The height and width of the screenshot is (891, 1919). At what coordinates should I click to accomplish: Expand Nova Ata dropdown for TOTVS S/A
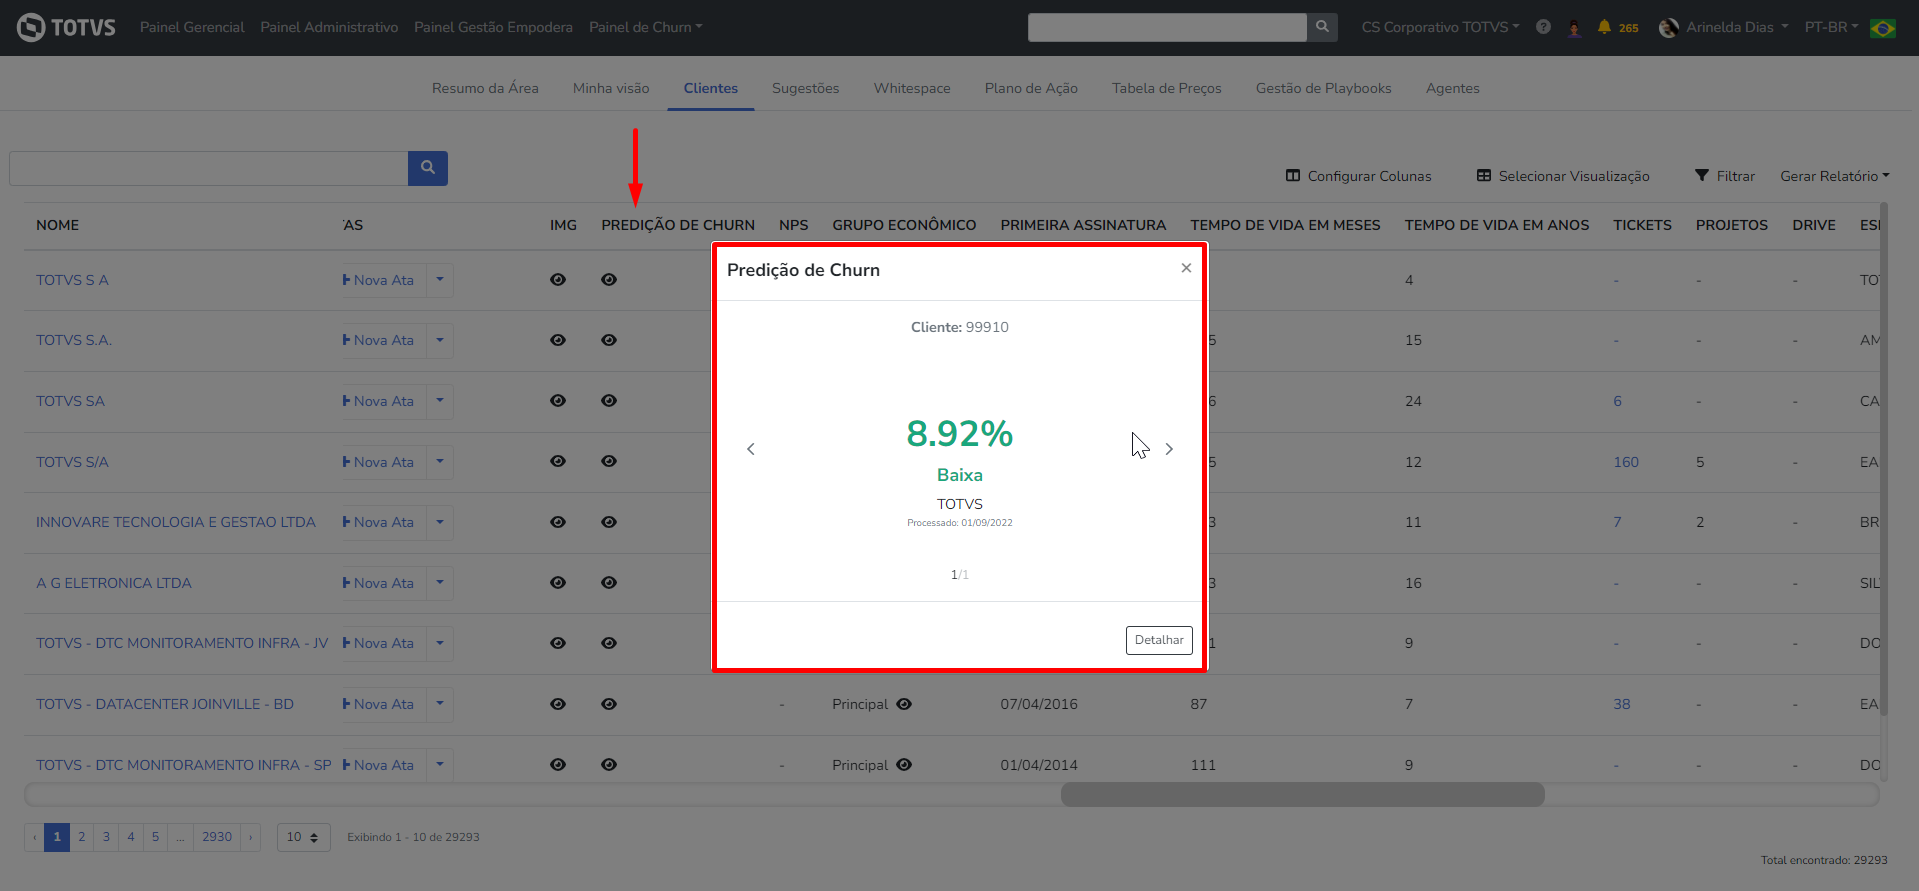[440, 462]
